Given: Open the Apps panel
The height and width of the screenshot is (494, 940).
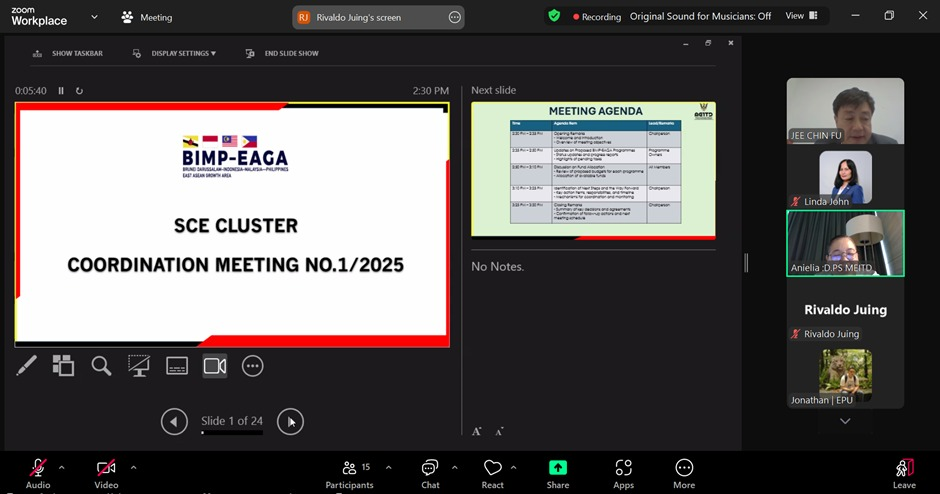Looking at the screenshot, I should click(x=623, y=473).
